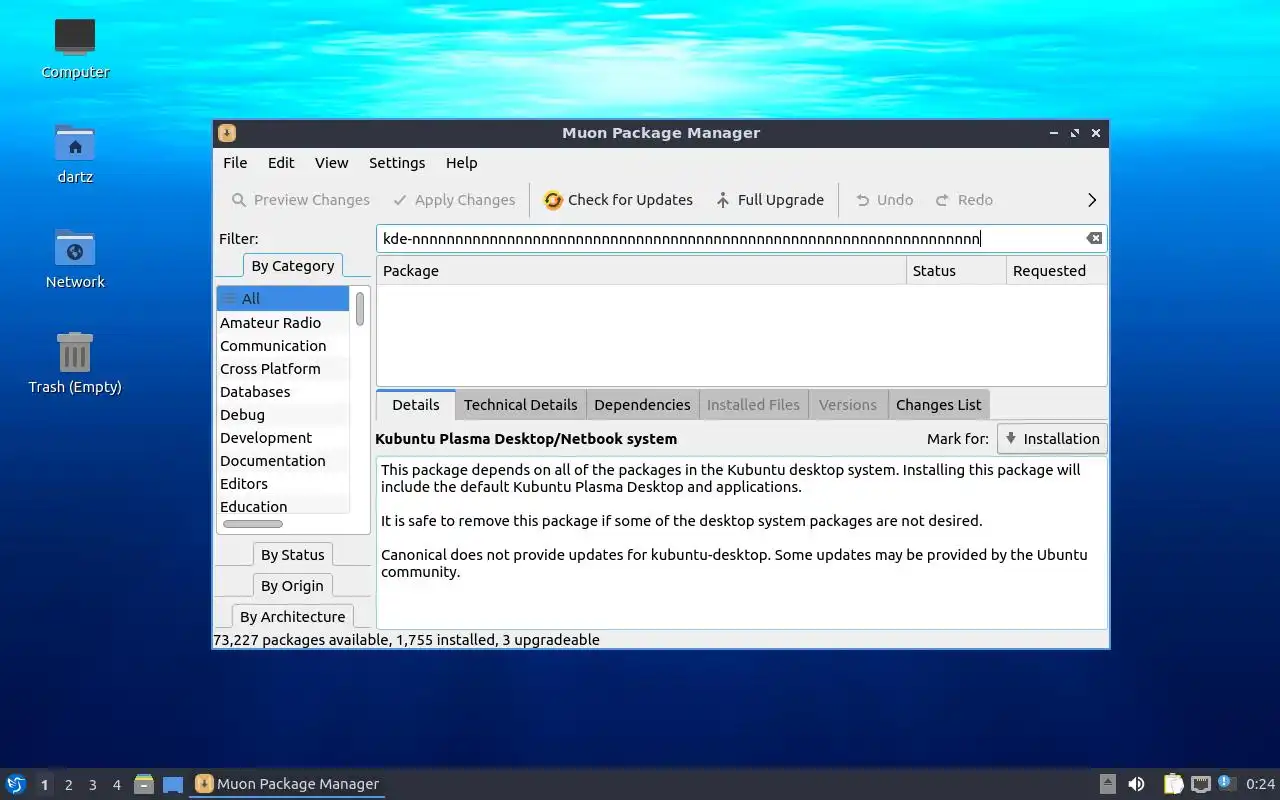Screen dimensions: 1280x800
Task: Expand the By Architecture filter section
Action: pyautogui.click(x=292, y=617)
